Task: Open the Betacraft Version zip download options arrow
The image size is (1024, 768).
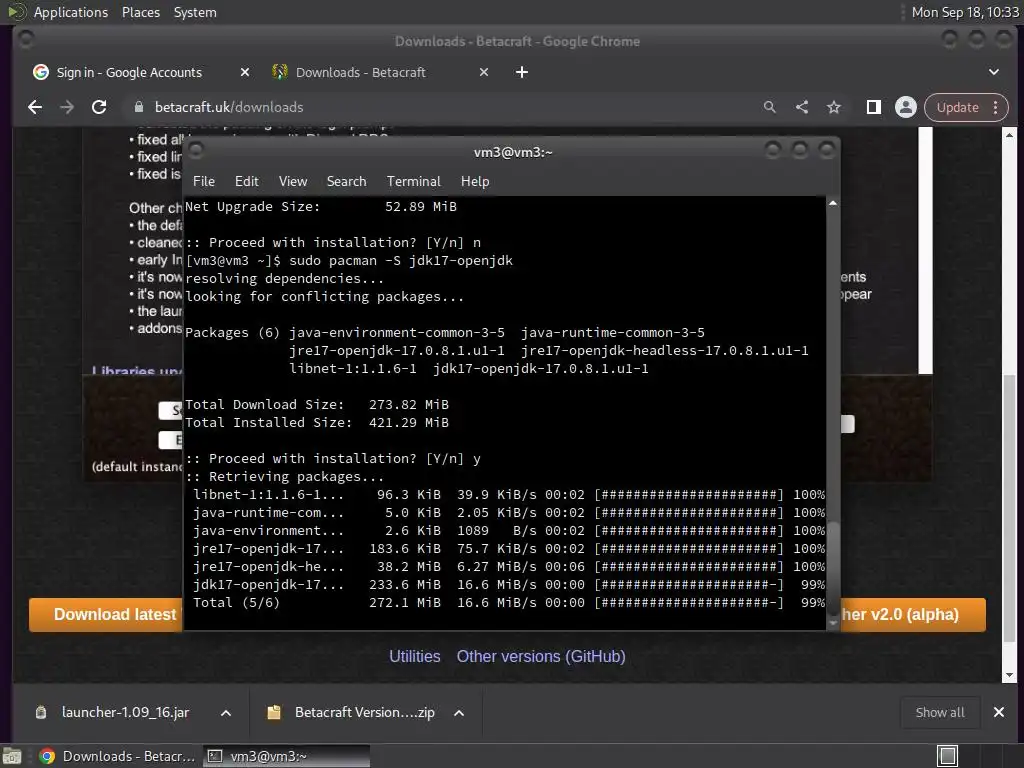Action: (459, 713)
